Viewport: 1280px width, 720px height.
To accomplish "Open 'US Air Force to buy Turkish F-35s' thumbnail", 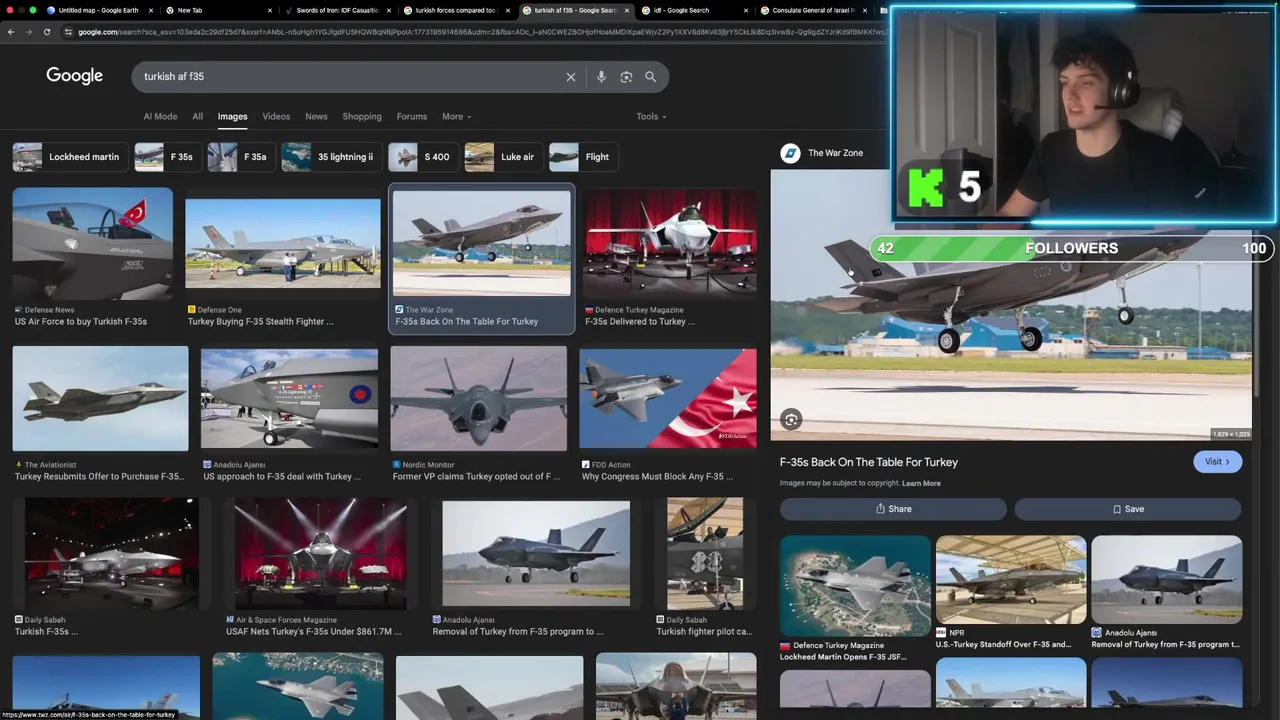I will pyautogui.click(x=92, y=243).
